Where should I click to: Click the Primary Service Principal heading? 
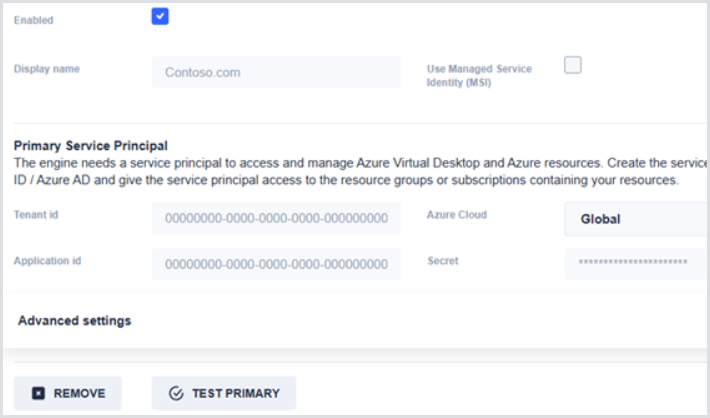(91, 145)
